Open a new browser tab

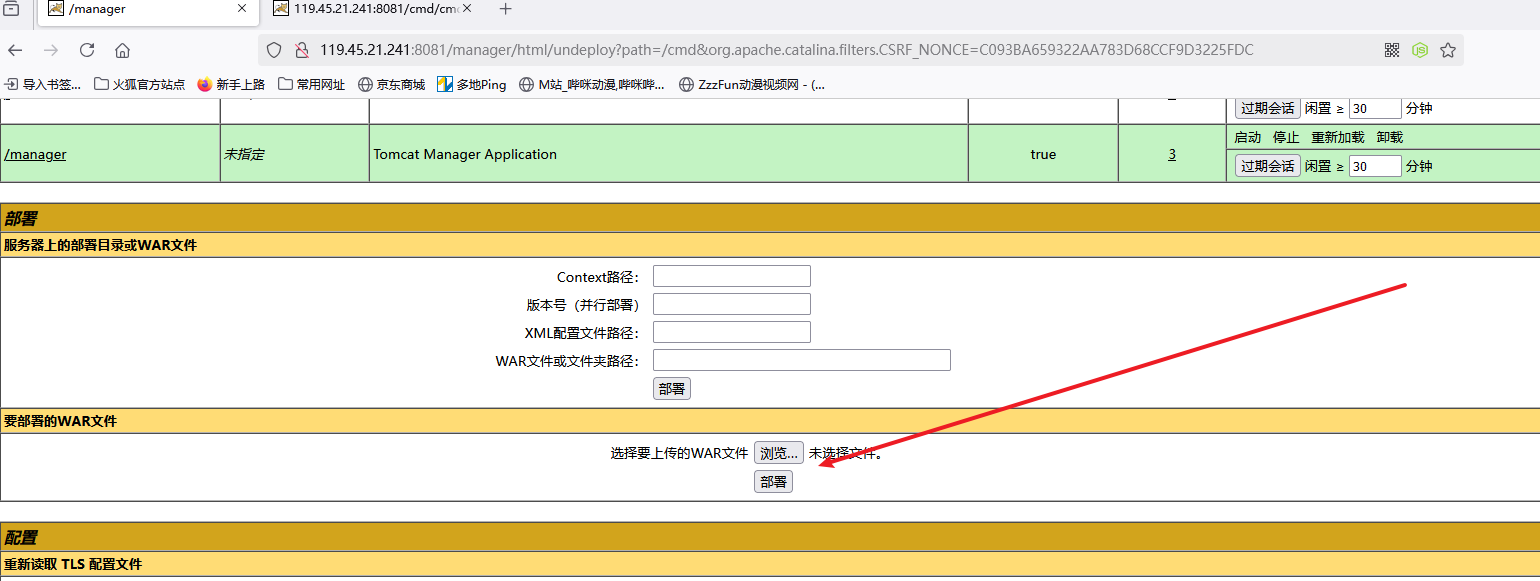[x=505, y=9]
